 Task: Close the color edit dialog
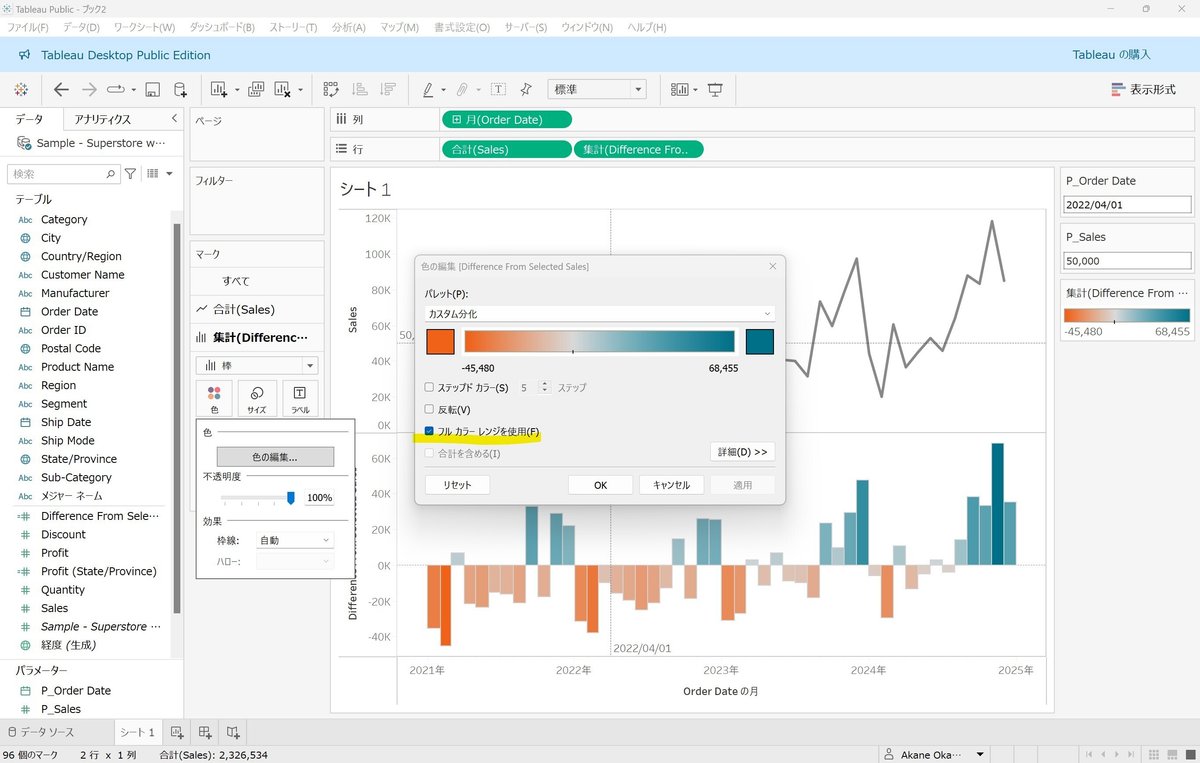tap(772, 266)
